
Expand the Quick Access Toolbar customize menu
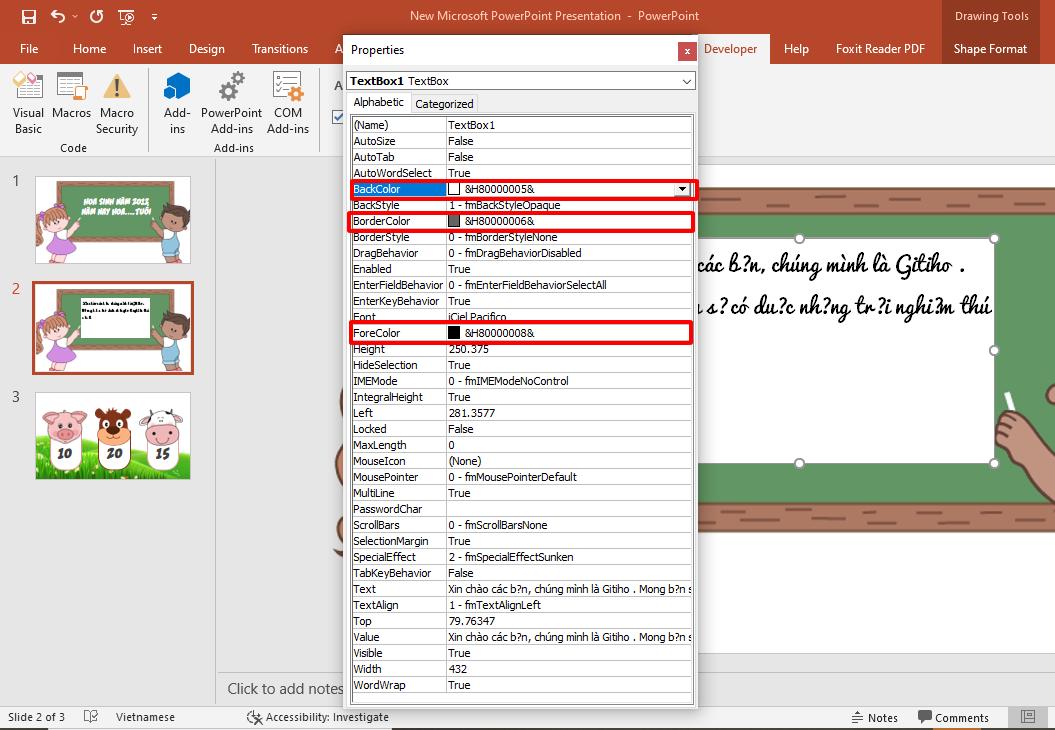coord(154,17)
